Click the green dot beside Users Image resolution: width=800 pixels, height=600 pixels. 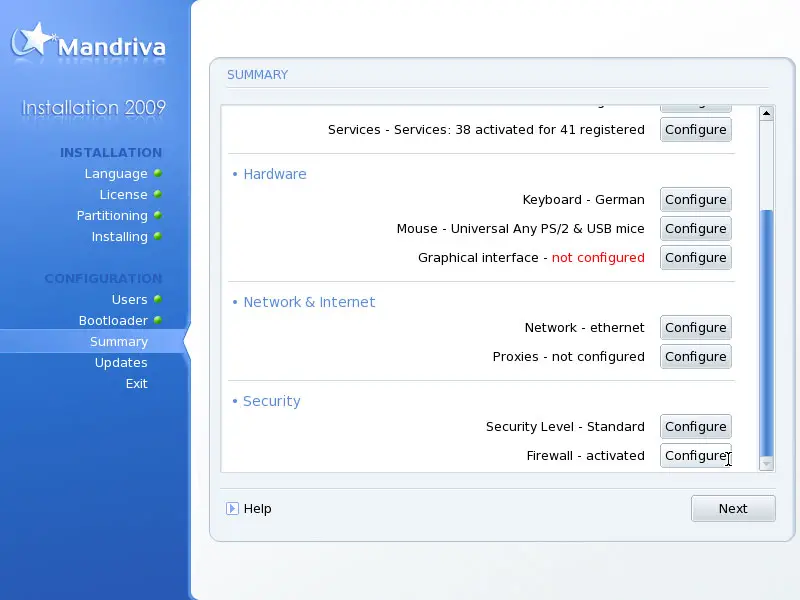(158, 299)
